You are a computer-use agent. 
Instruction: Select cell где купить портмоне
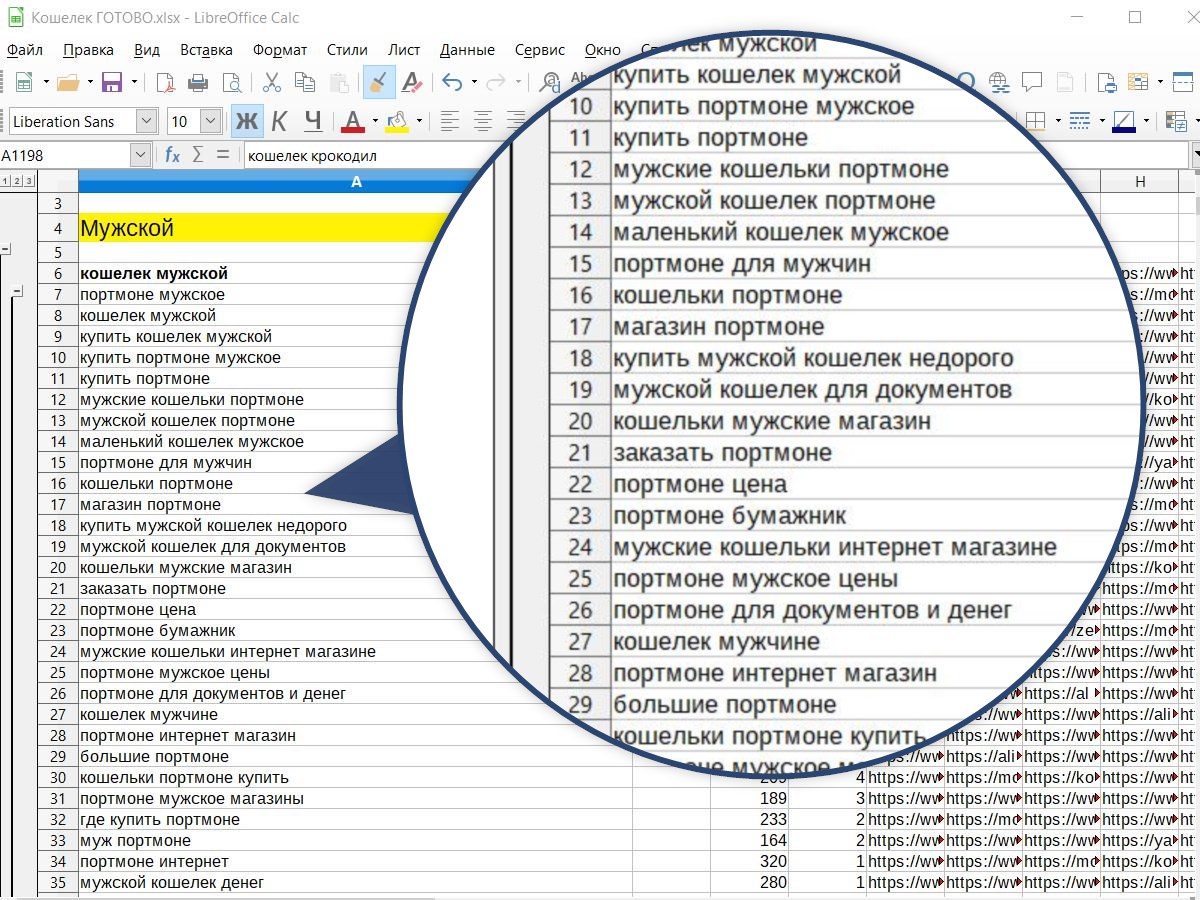[x=355, y=819]
